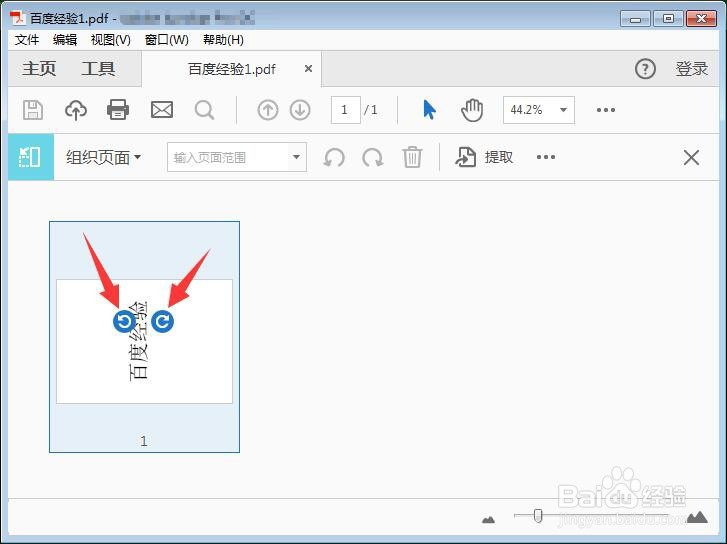Close the PDF reader window
727x544 pixels.
tap(701, 19)
